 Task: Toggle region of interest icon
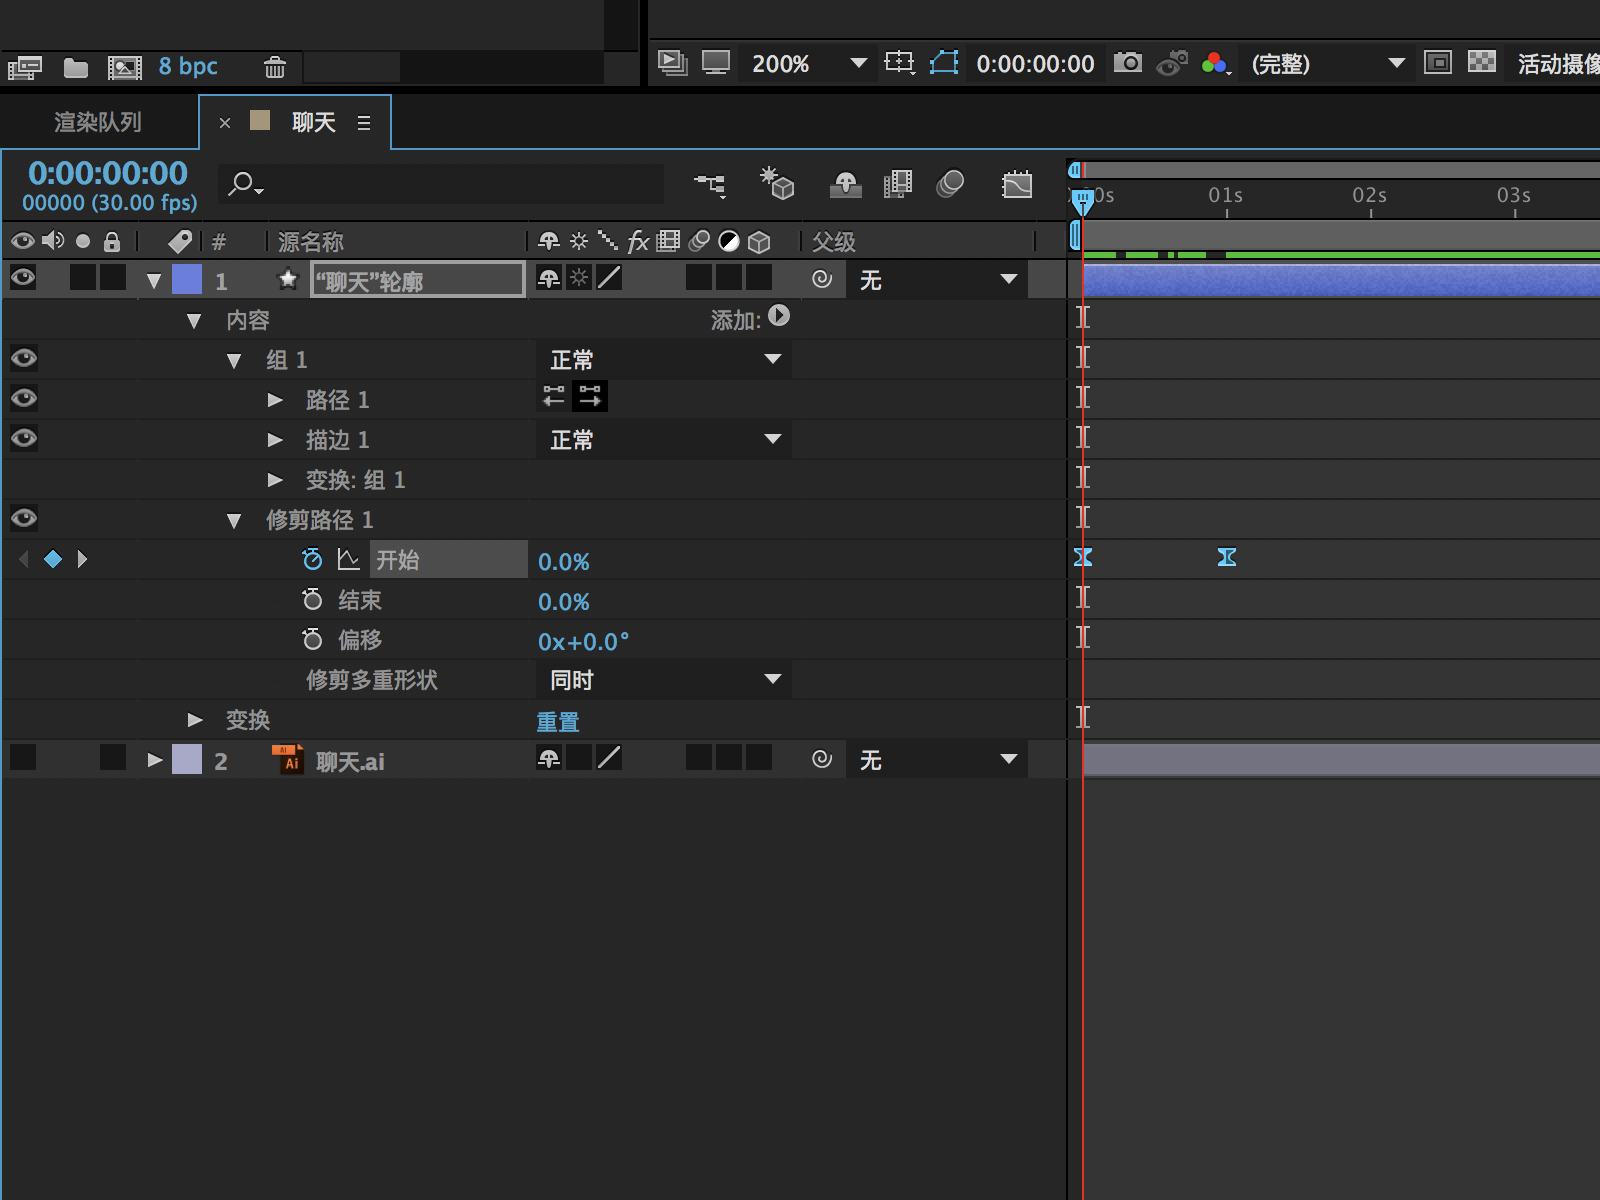[1438, 62]
